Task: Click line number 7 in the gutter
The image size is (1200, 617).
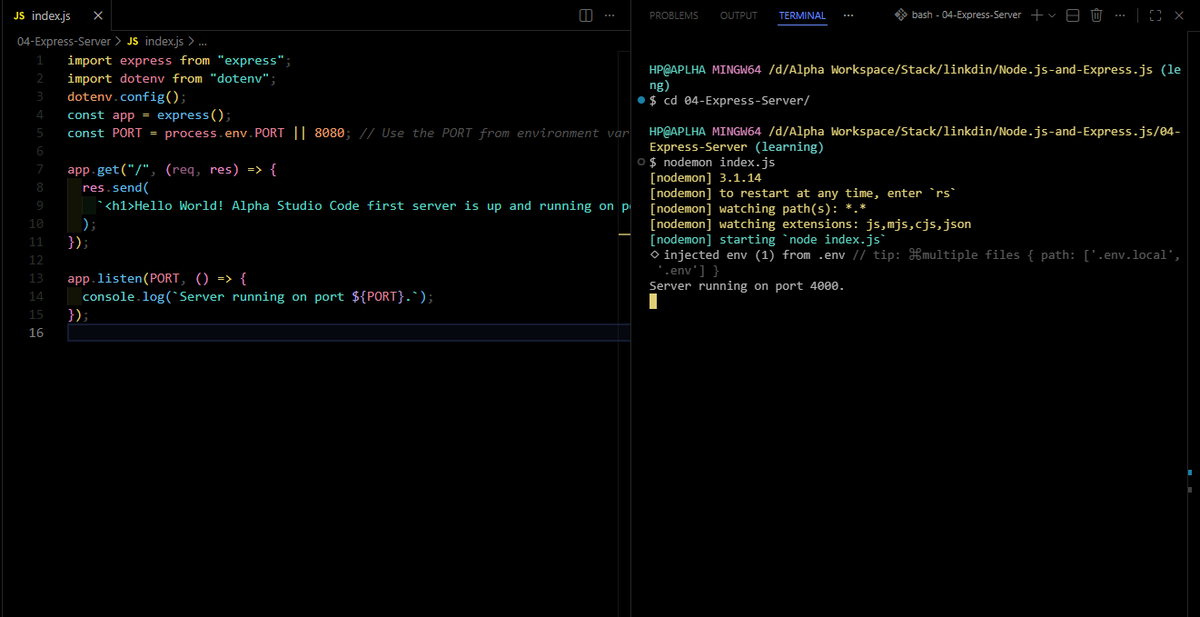Action: coord(38,169)
